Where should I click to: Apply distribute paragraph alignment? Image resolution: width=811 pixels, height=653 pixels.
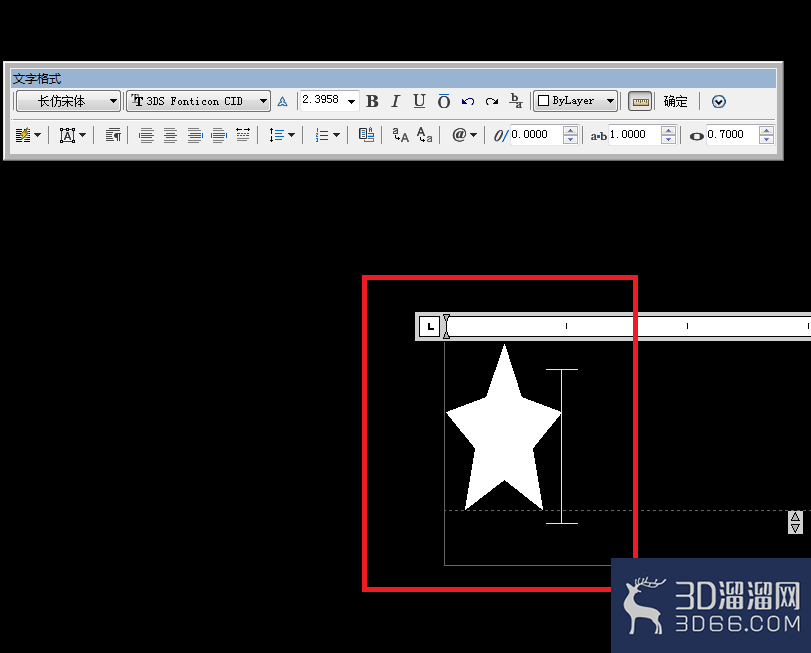[x=243, y=134]
